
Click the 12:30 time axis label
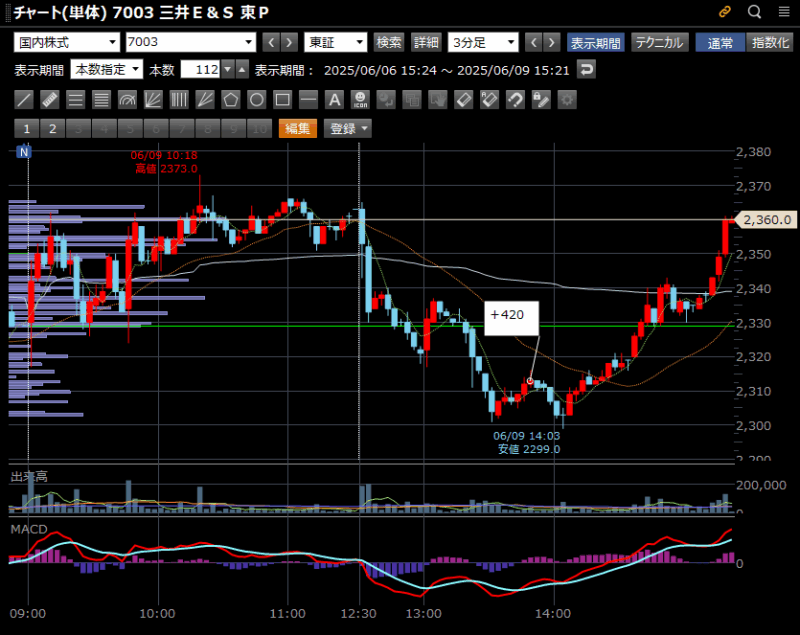pos(359,614)
